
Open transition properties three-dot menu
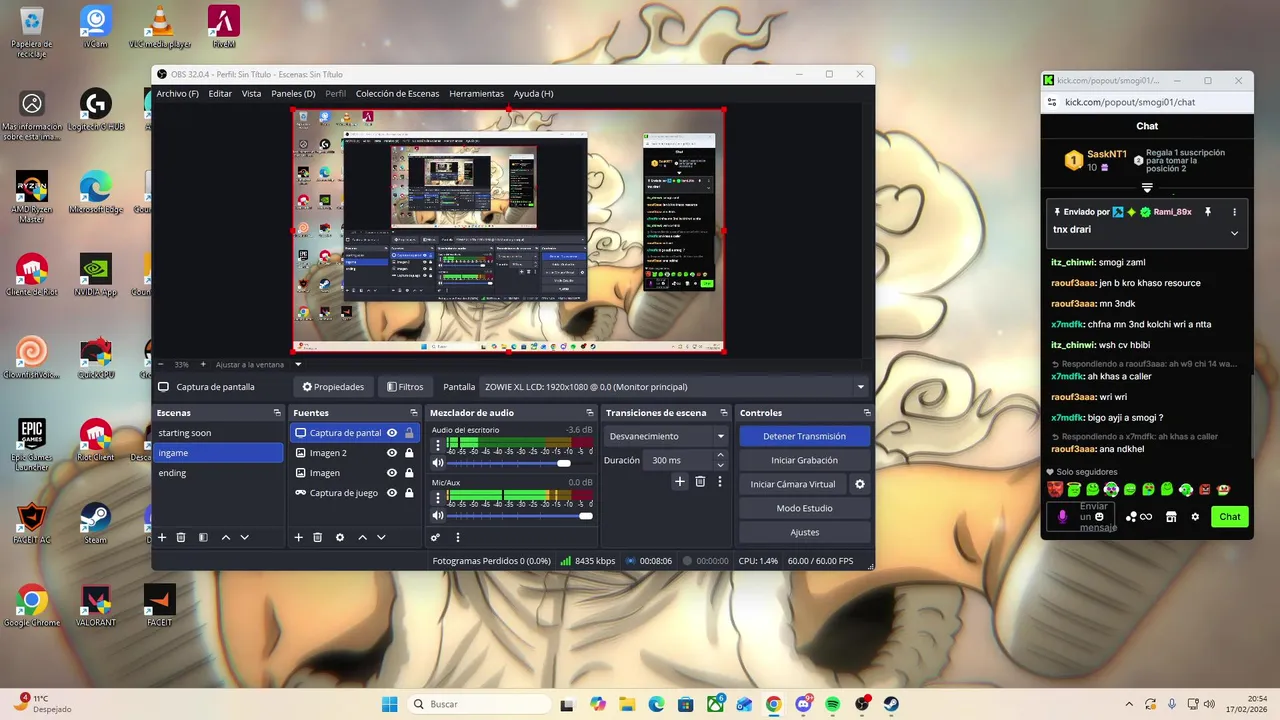719,482
